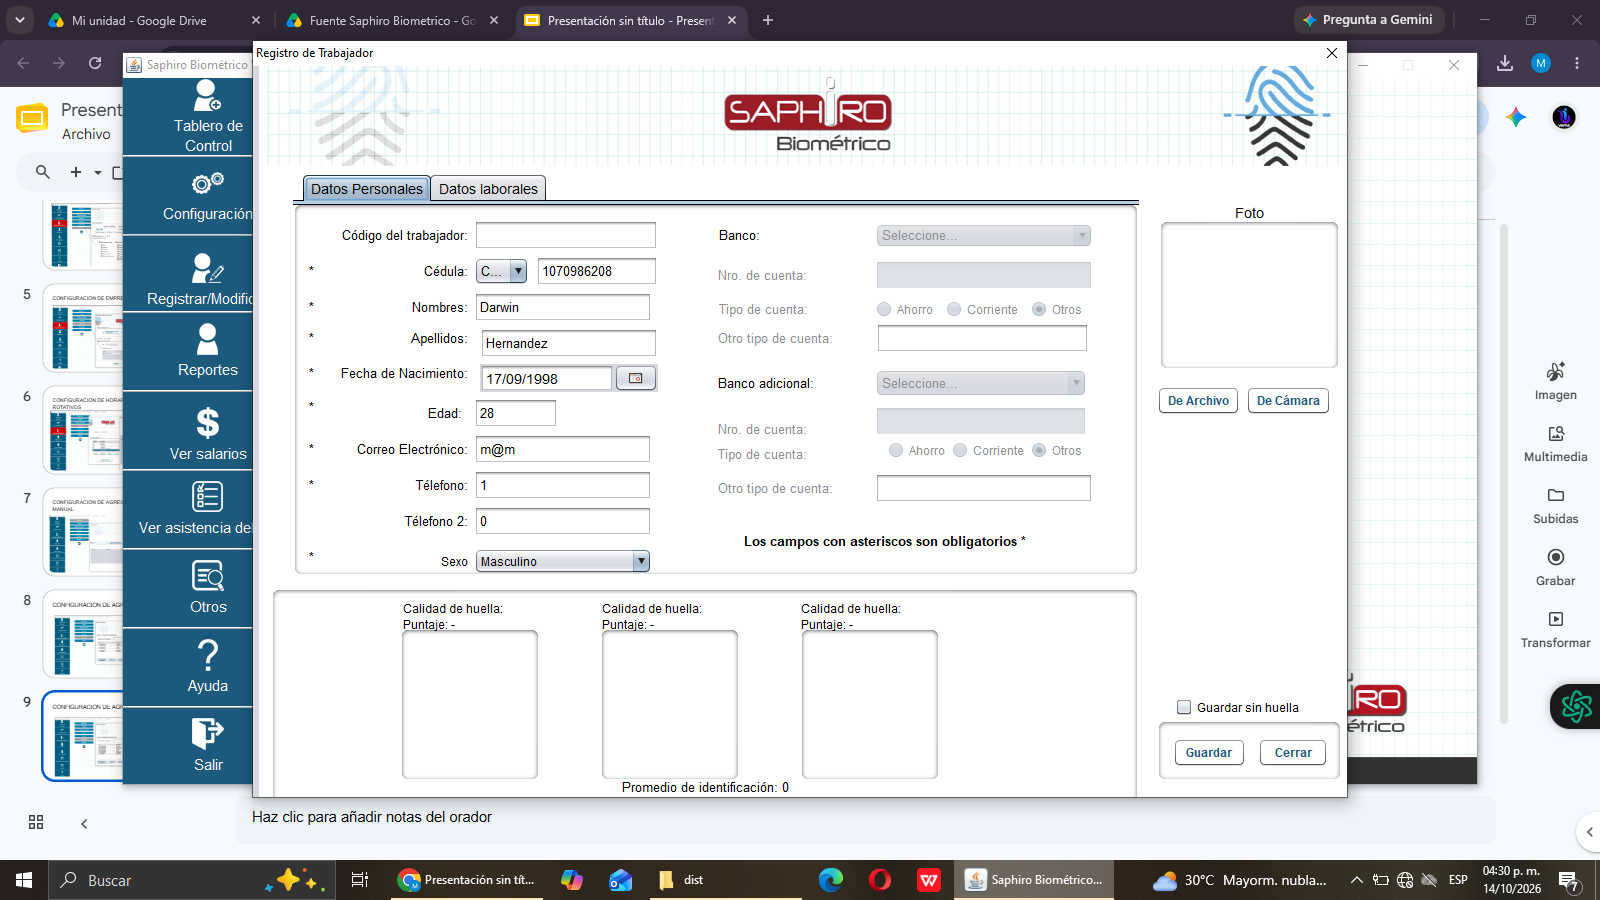
Task: Click the Guardar button
Action: click(x=1209, y=753)
